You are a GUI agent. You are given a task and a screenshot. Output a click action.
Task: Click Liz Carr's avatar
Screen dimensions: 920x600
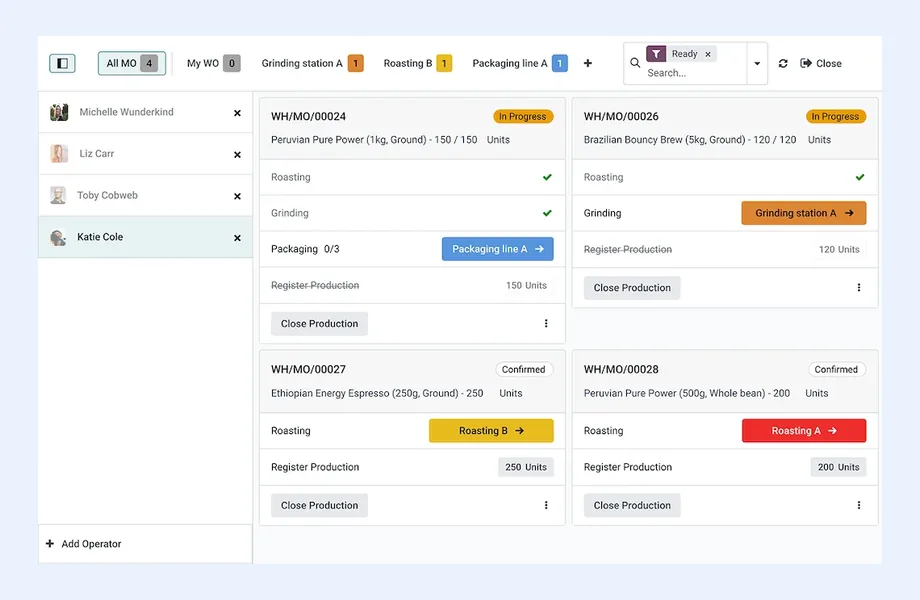(59, 154)
